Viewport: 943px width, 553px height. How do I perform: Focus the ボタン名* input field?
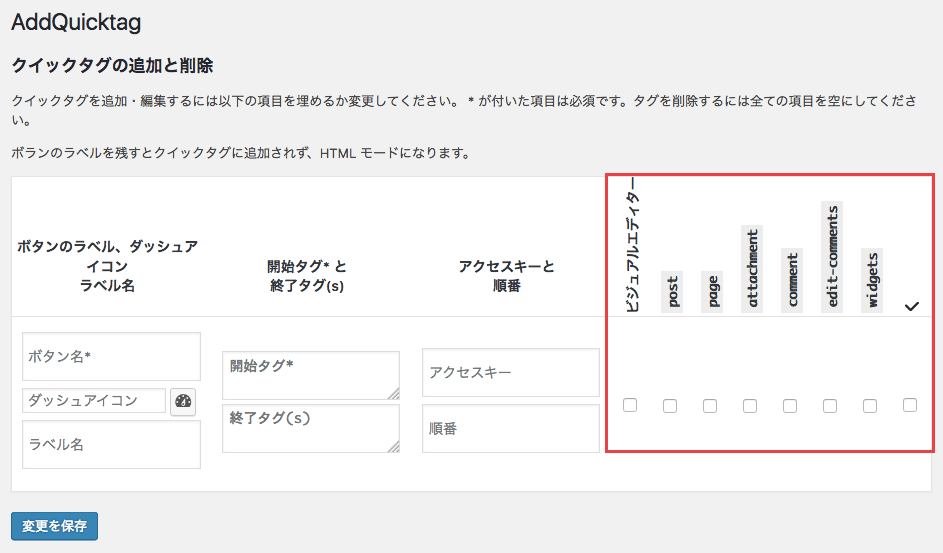[x=111, y=356]
